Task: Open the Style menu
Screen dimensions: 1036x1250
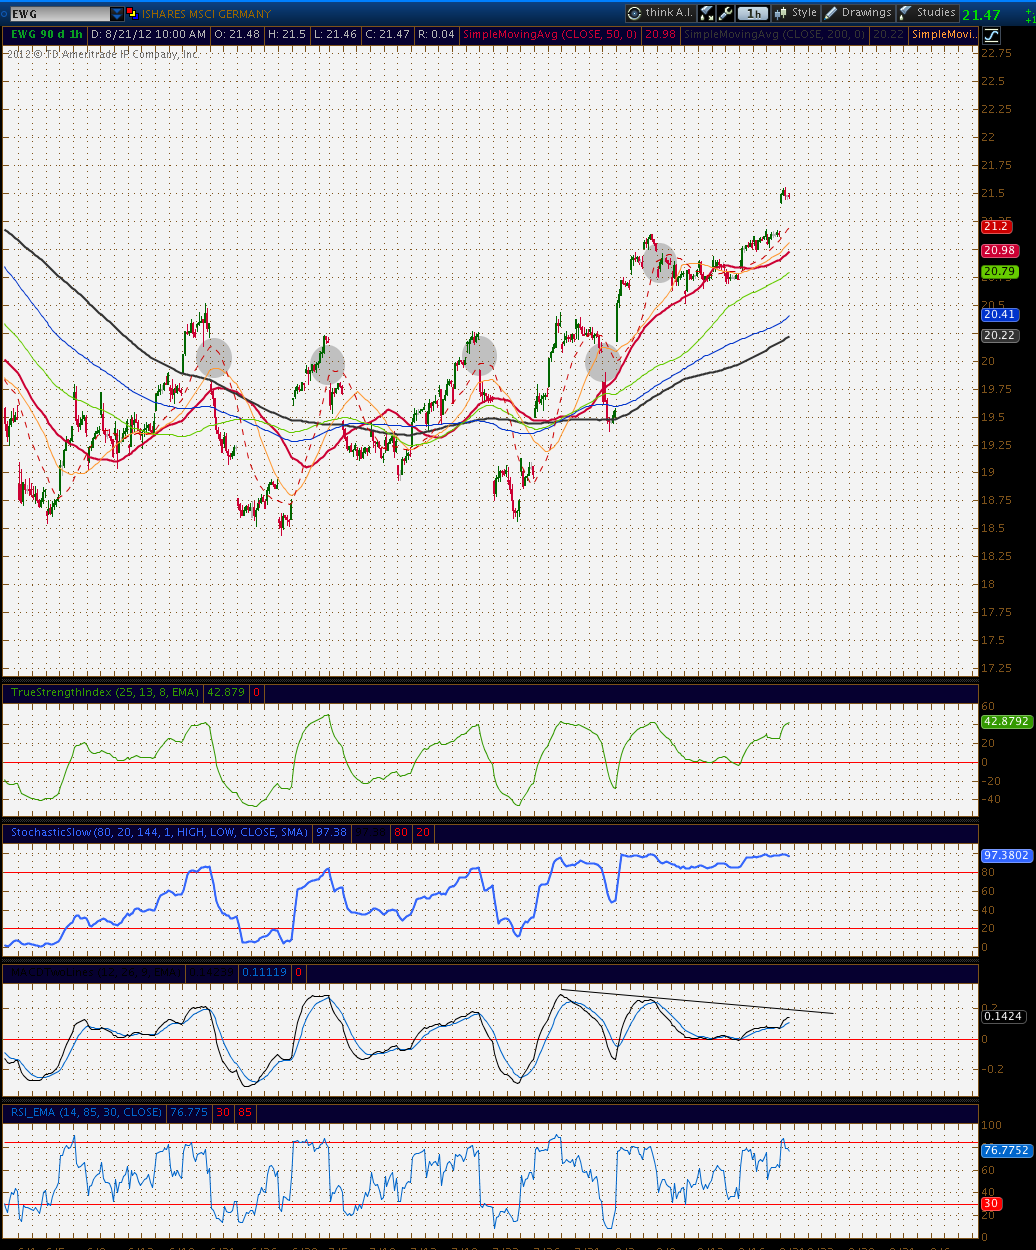Action: (796, 13)
